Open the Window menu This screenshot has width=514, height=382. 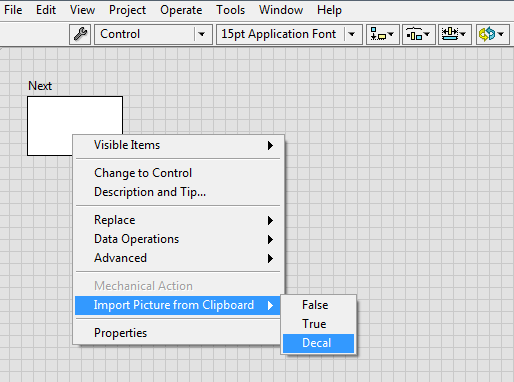coord(281,10)
